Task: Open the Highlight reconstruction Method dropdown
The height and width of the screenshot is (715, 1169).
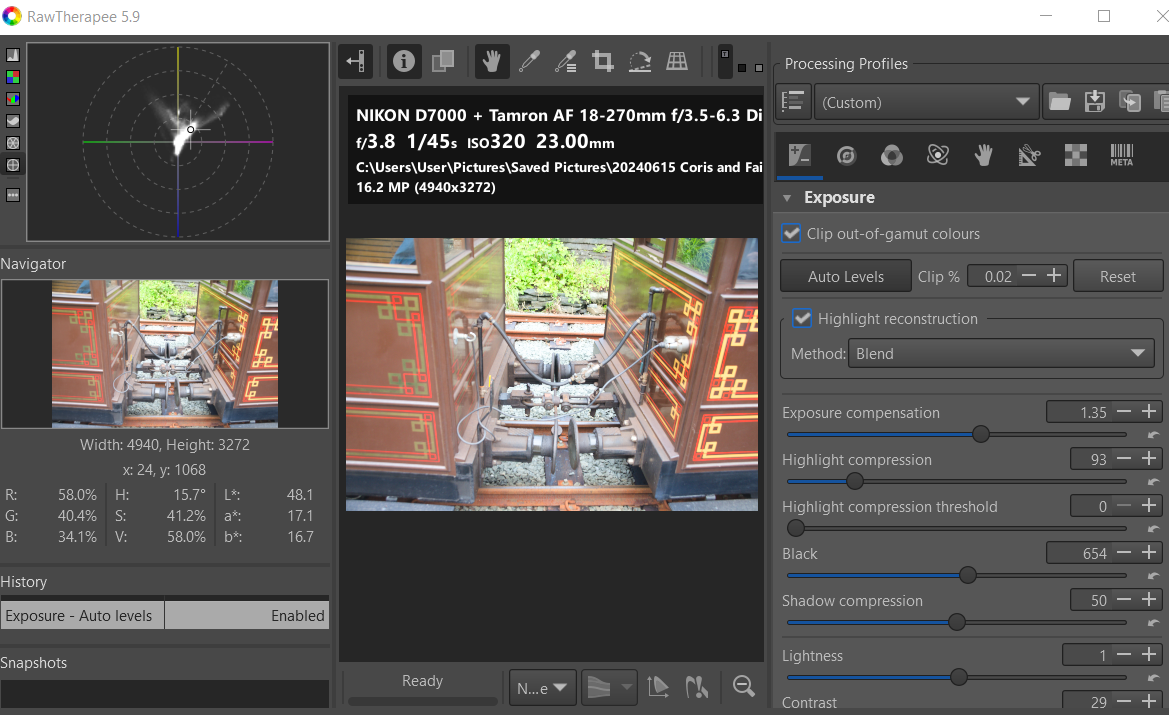Action: (1000, 353)
